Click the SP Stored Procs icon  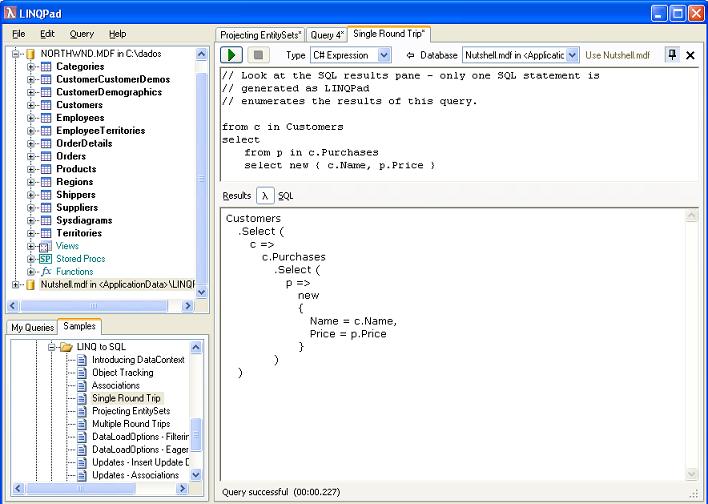45,259
